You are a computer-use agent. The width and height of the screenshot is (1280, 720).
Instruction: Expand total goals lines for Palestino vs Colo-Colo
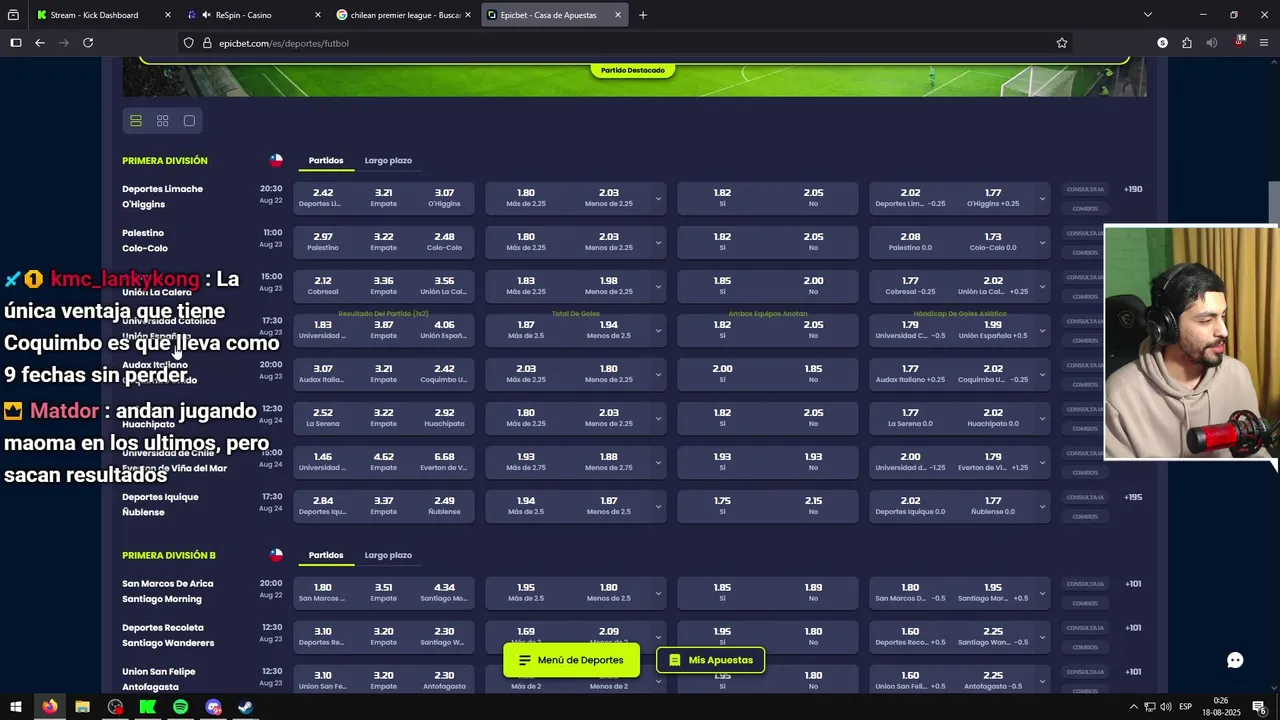click(658, 242)
